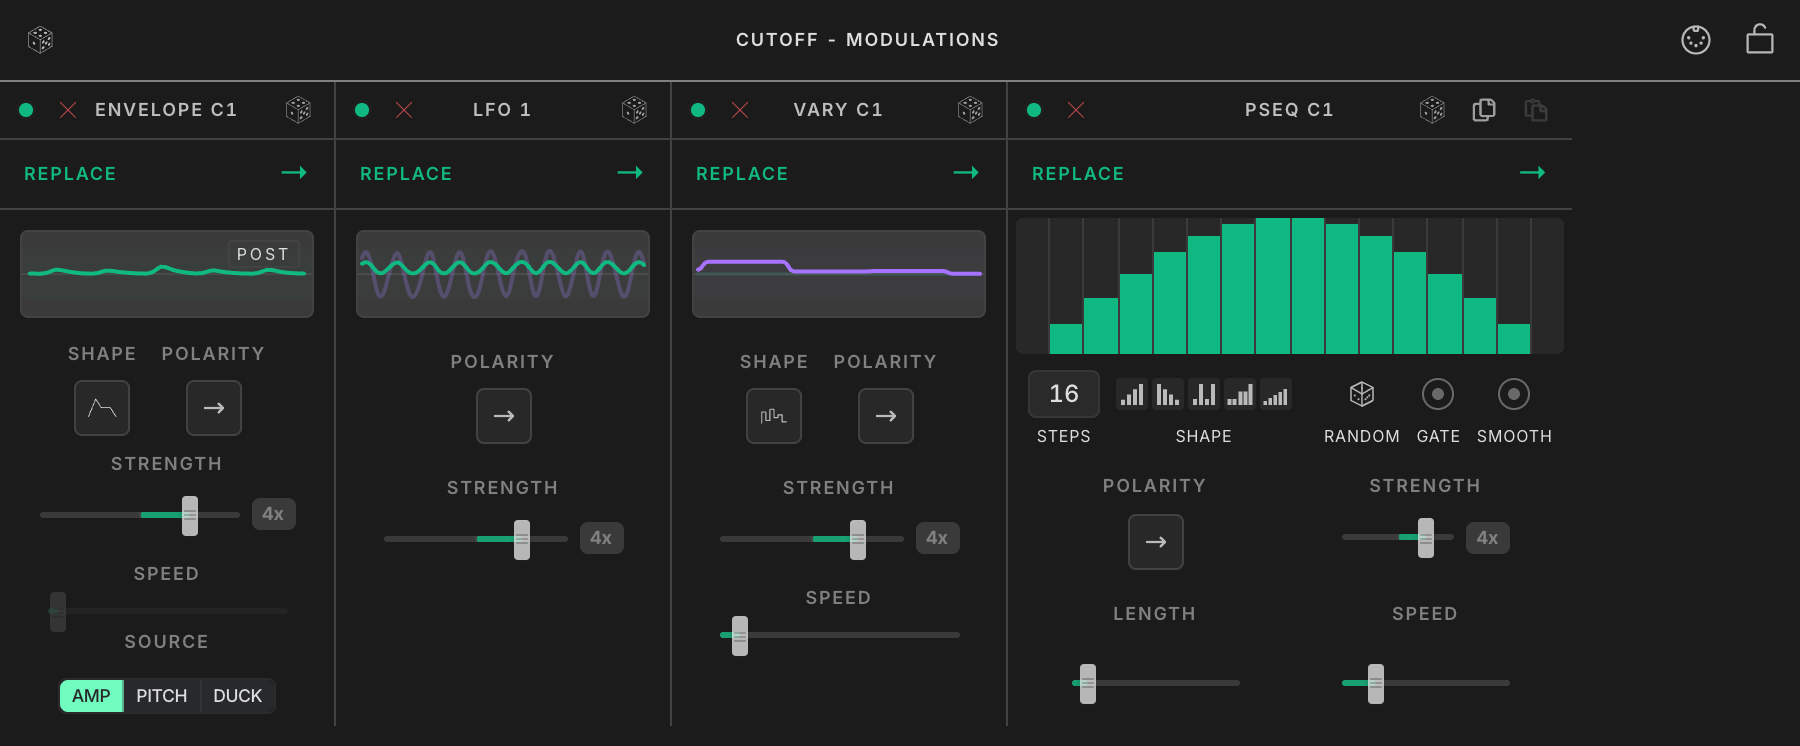1800x746 pixels.
Task: Toggle the LFO 1 green enable dot
Action: [x=362, y=110]
